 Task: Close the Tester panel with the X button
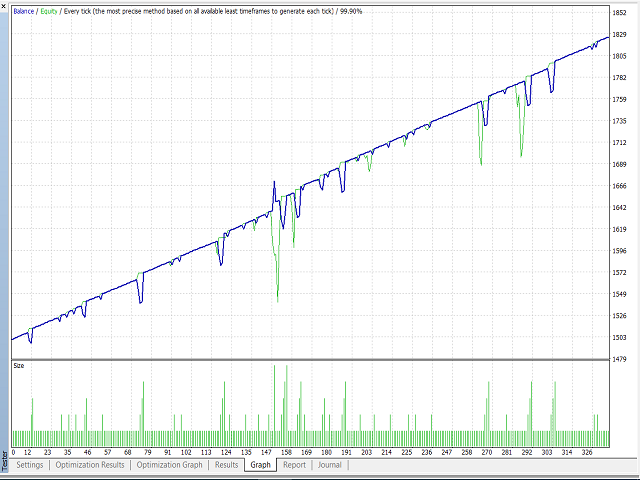[x=3, y=6]
